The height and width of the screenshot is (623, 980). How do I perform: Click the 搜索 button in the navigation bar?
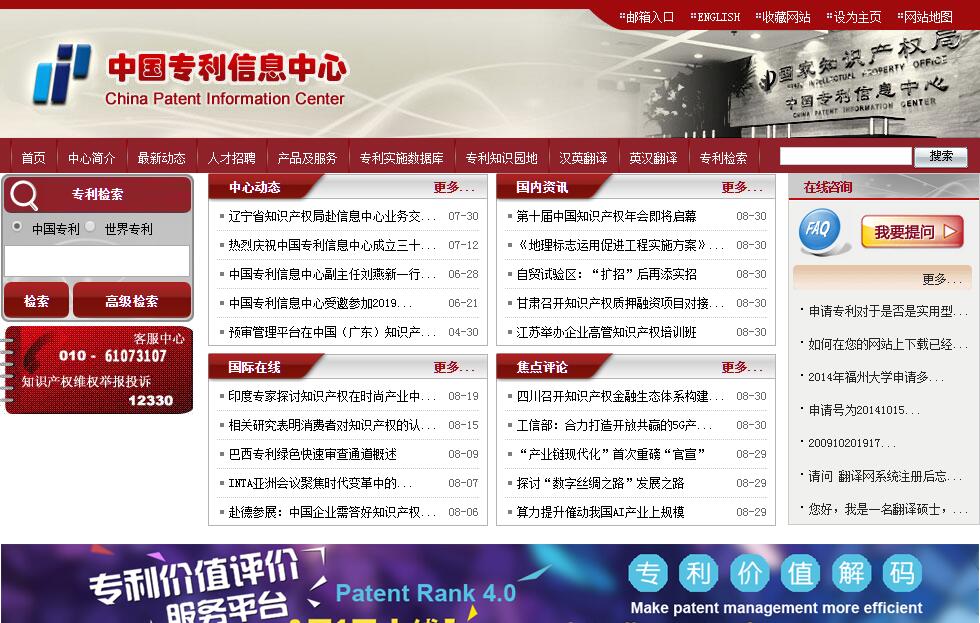[x=940, y=157]
